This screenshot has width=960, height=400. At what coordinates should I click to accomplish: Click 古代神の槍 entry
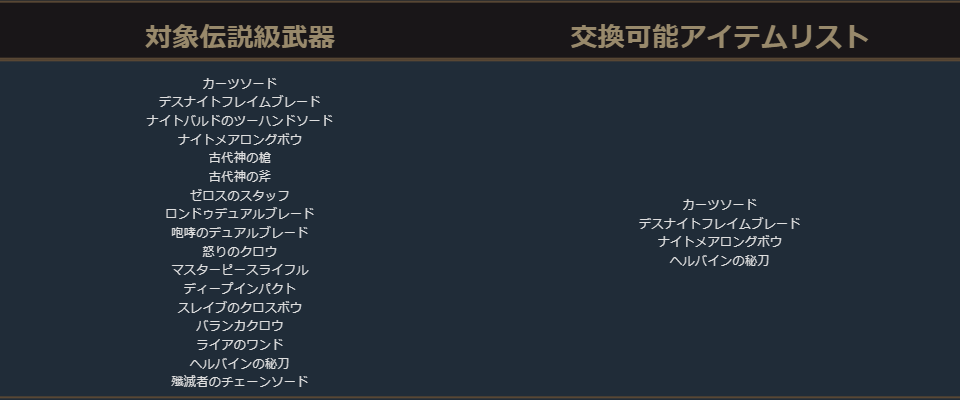pyautogui.click(x=240, y=157)
